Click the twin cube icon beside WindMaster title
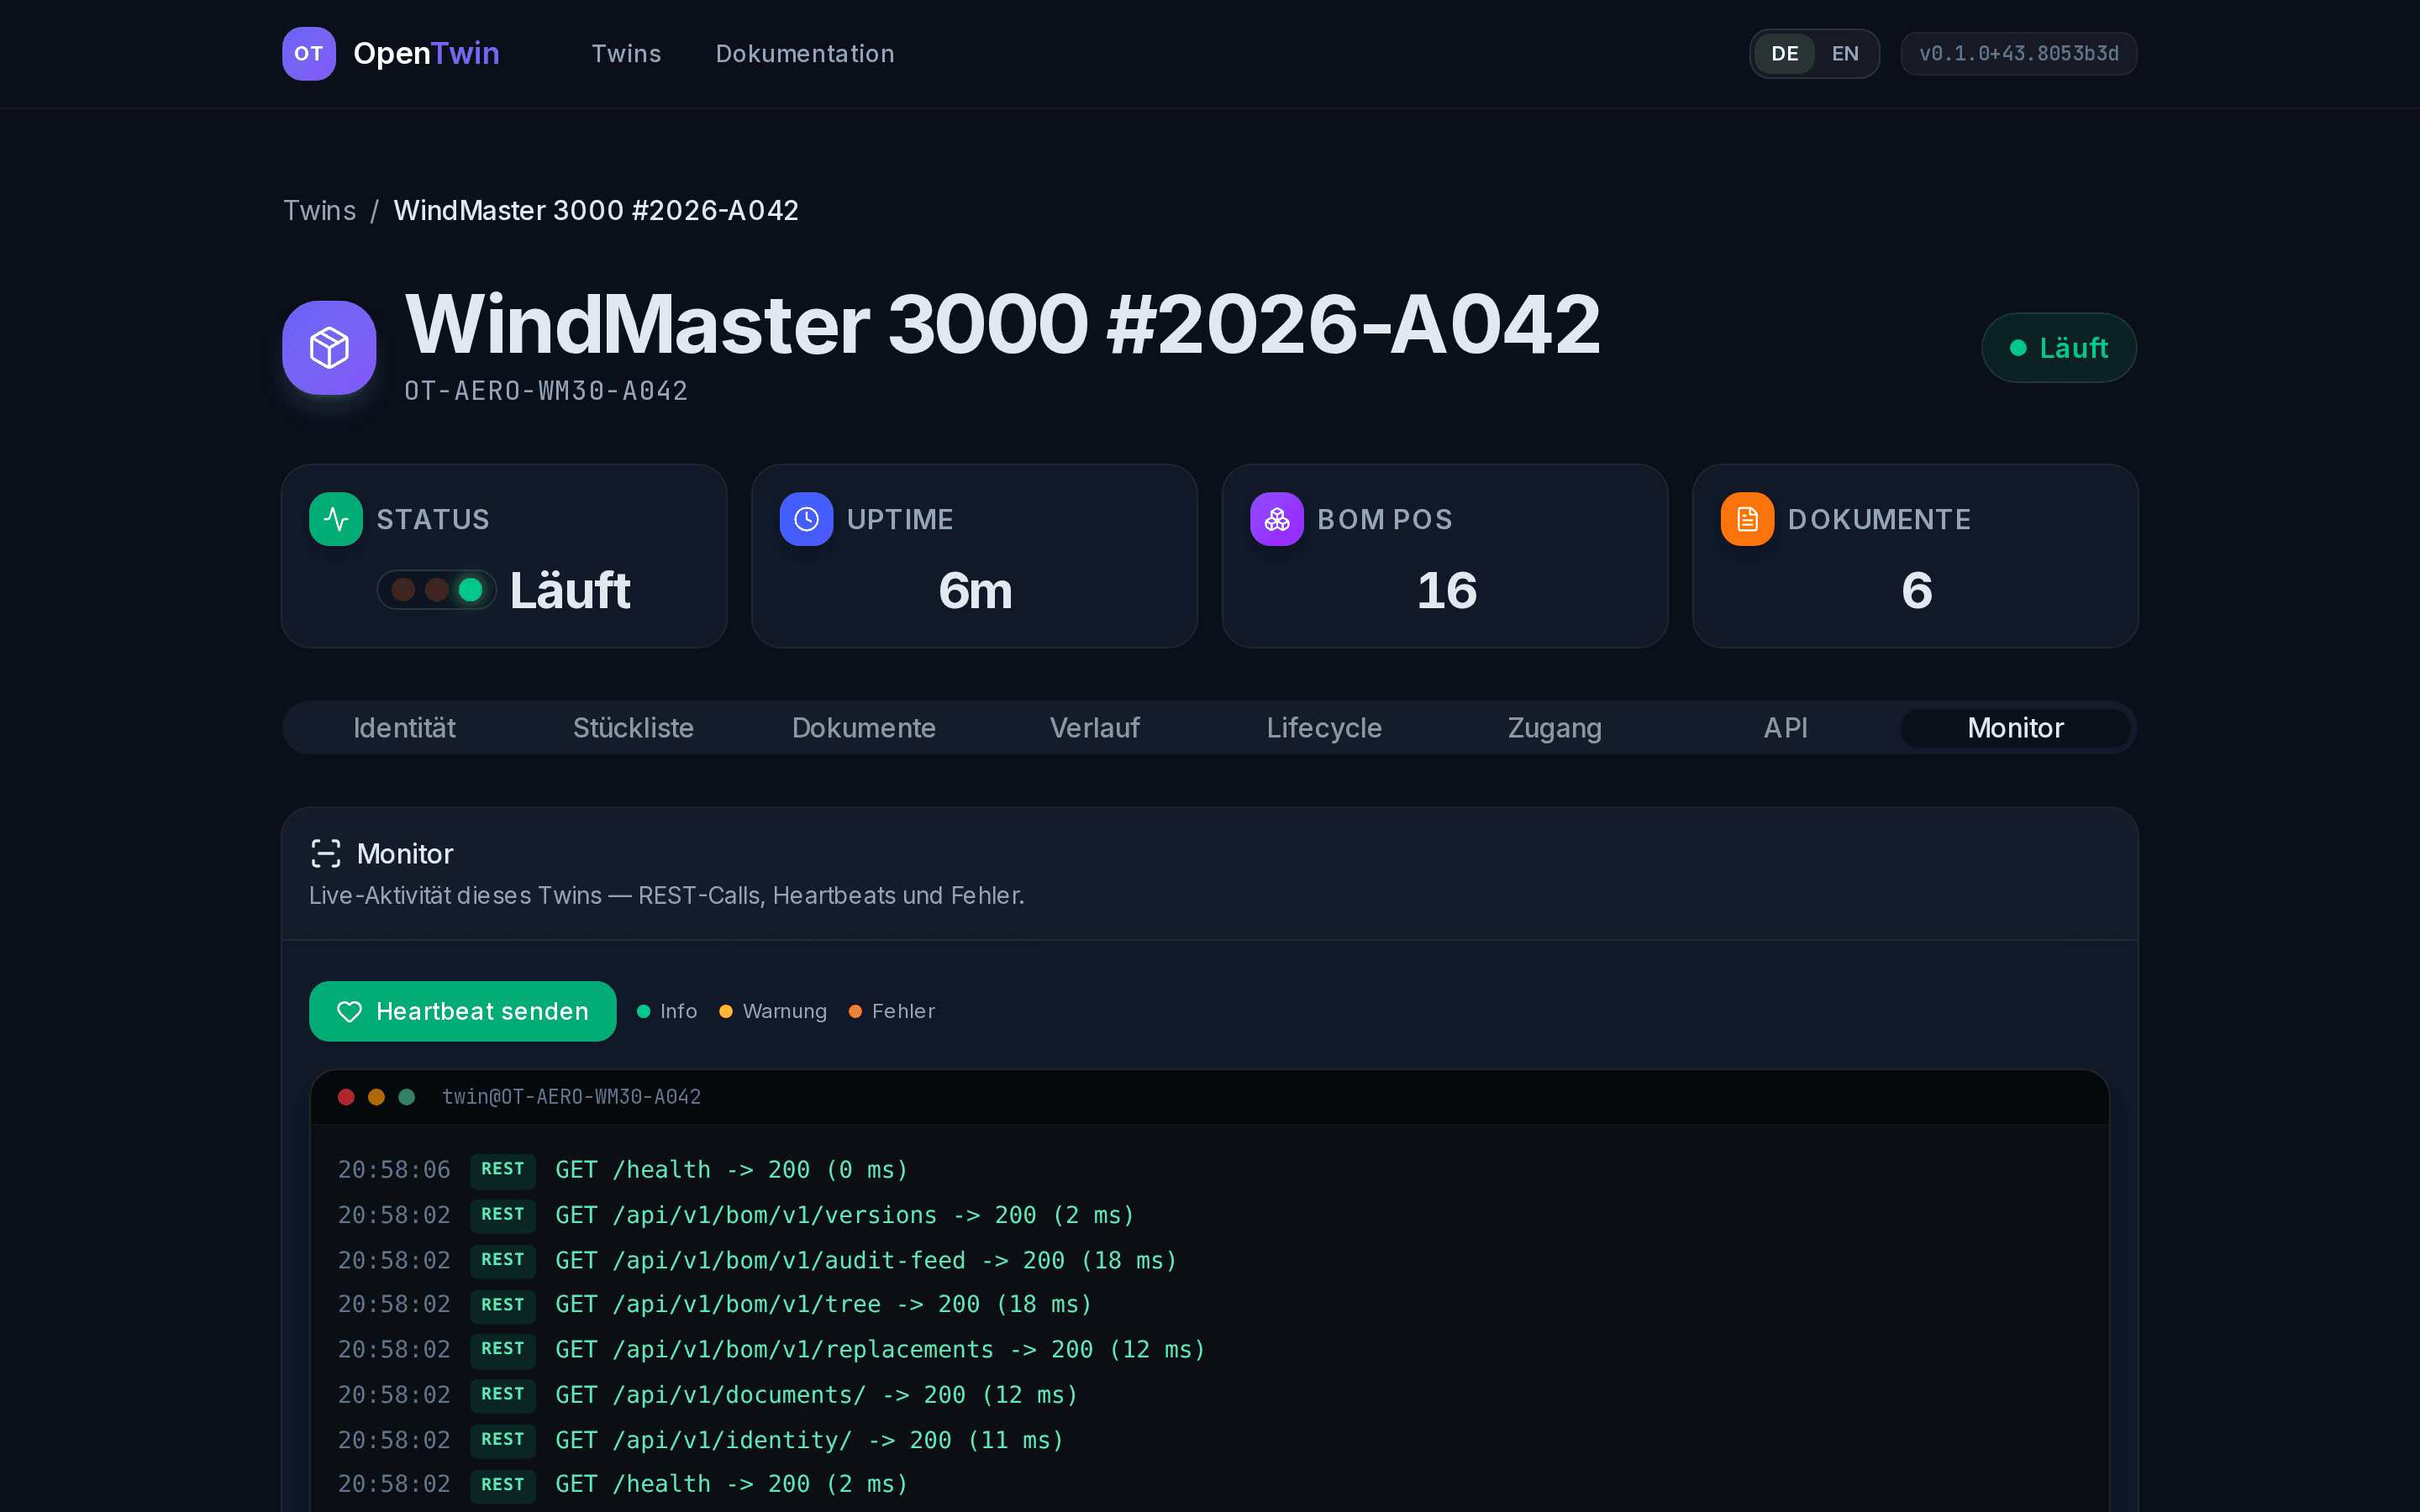Viewport: 2420px width, 1512px height. click(x=329, y=348)
